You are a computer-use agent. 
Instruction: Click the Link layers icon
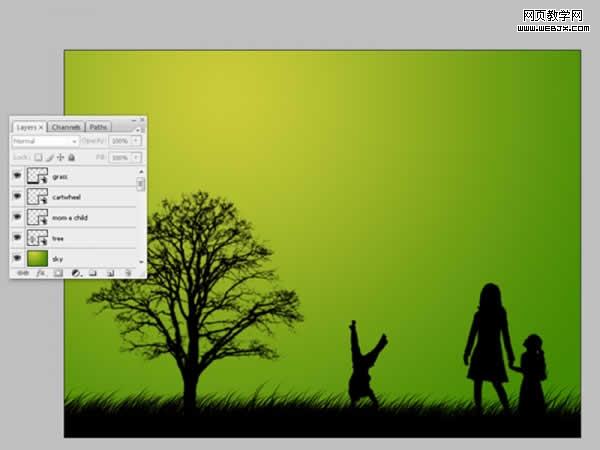coord(23,273)
